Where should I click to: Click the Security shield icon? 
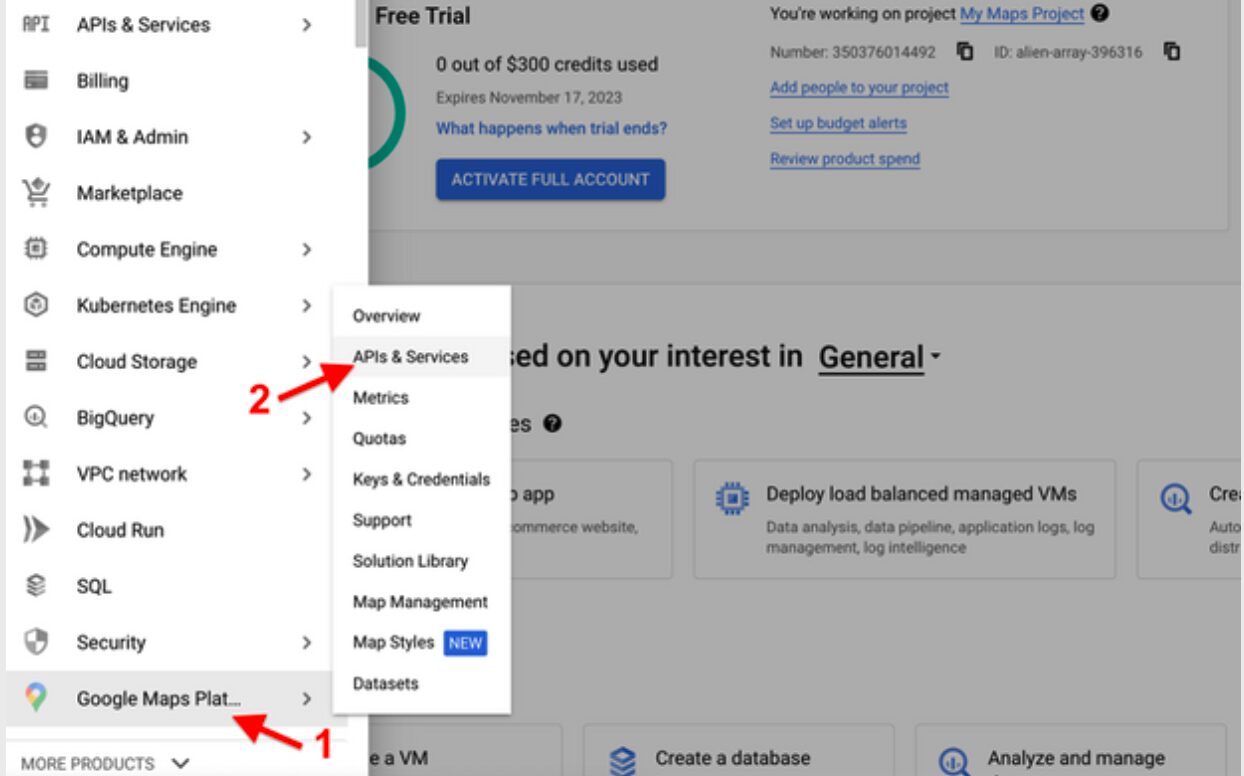(36, 642)
